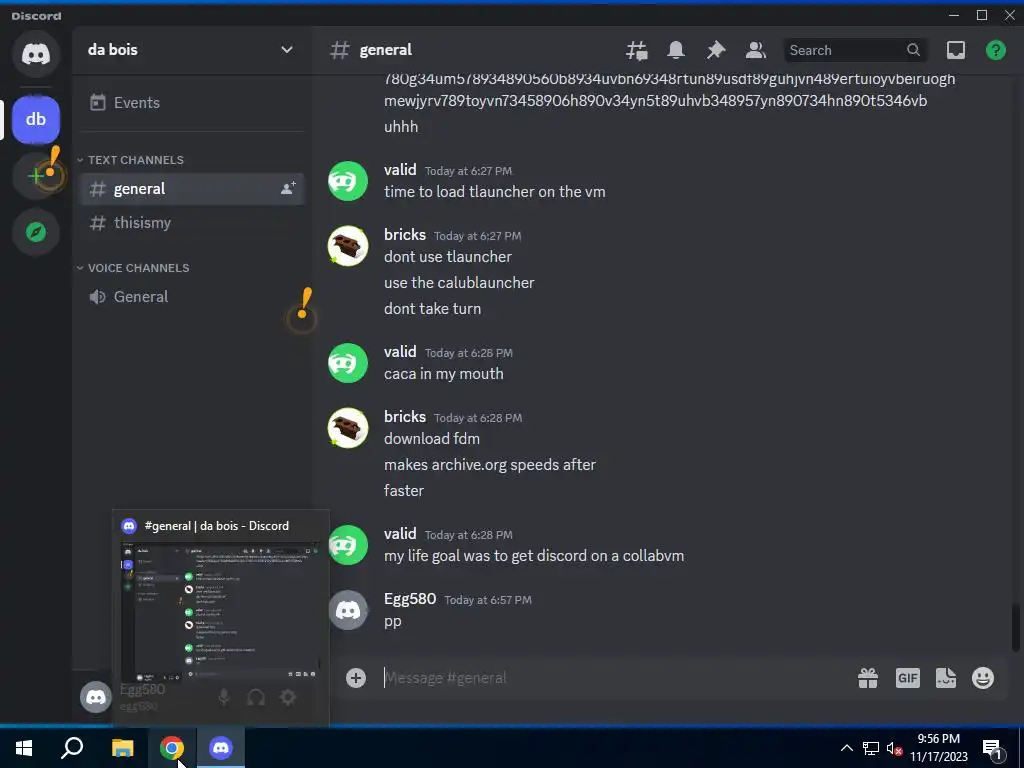1024x768 pixels.
Task: Toggle microphone mute in user panel
Action: click(x=224, y=697)
